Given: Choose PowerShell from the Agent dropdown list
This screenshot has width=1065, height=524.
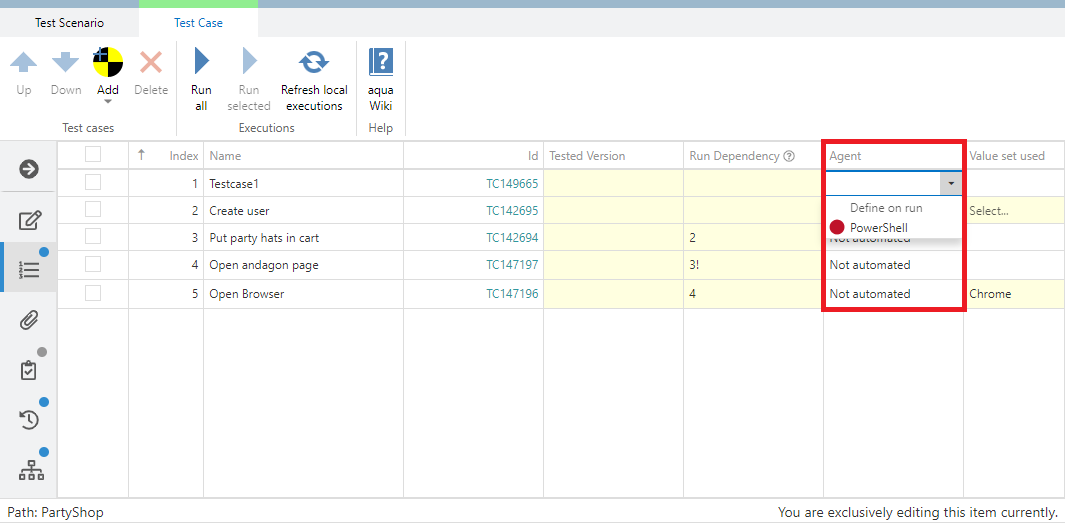Looking at the screenshot, I should point(878,228).
